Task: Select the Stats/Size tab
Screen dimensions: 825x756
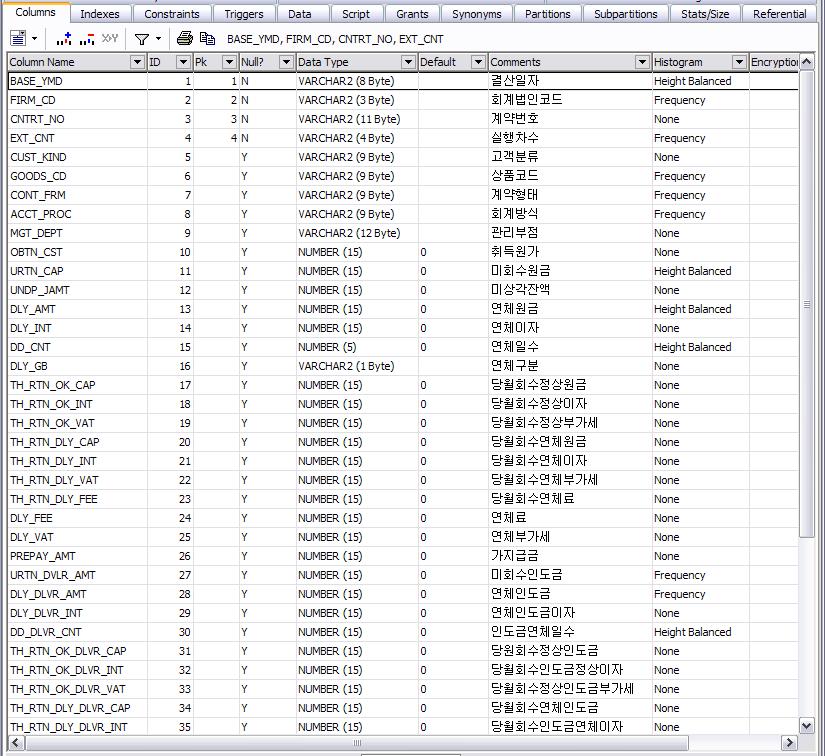Action: click(x=705, y=14)
